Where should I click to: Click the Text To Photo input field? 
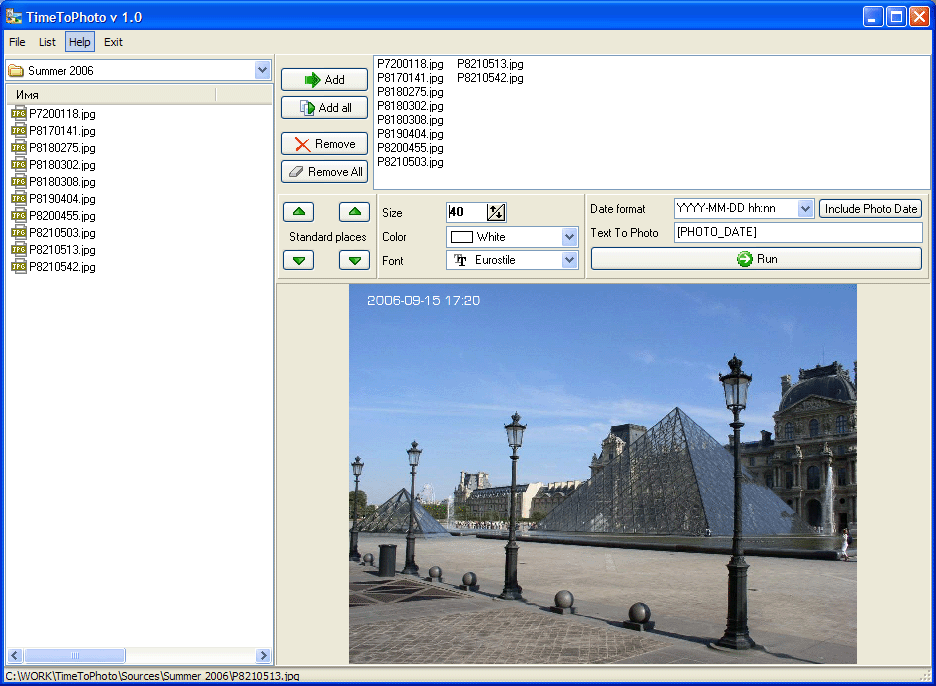pyautogui.click(x=797, y=232)
